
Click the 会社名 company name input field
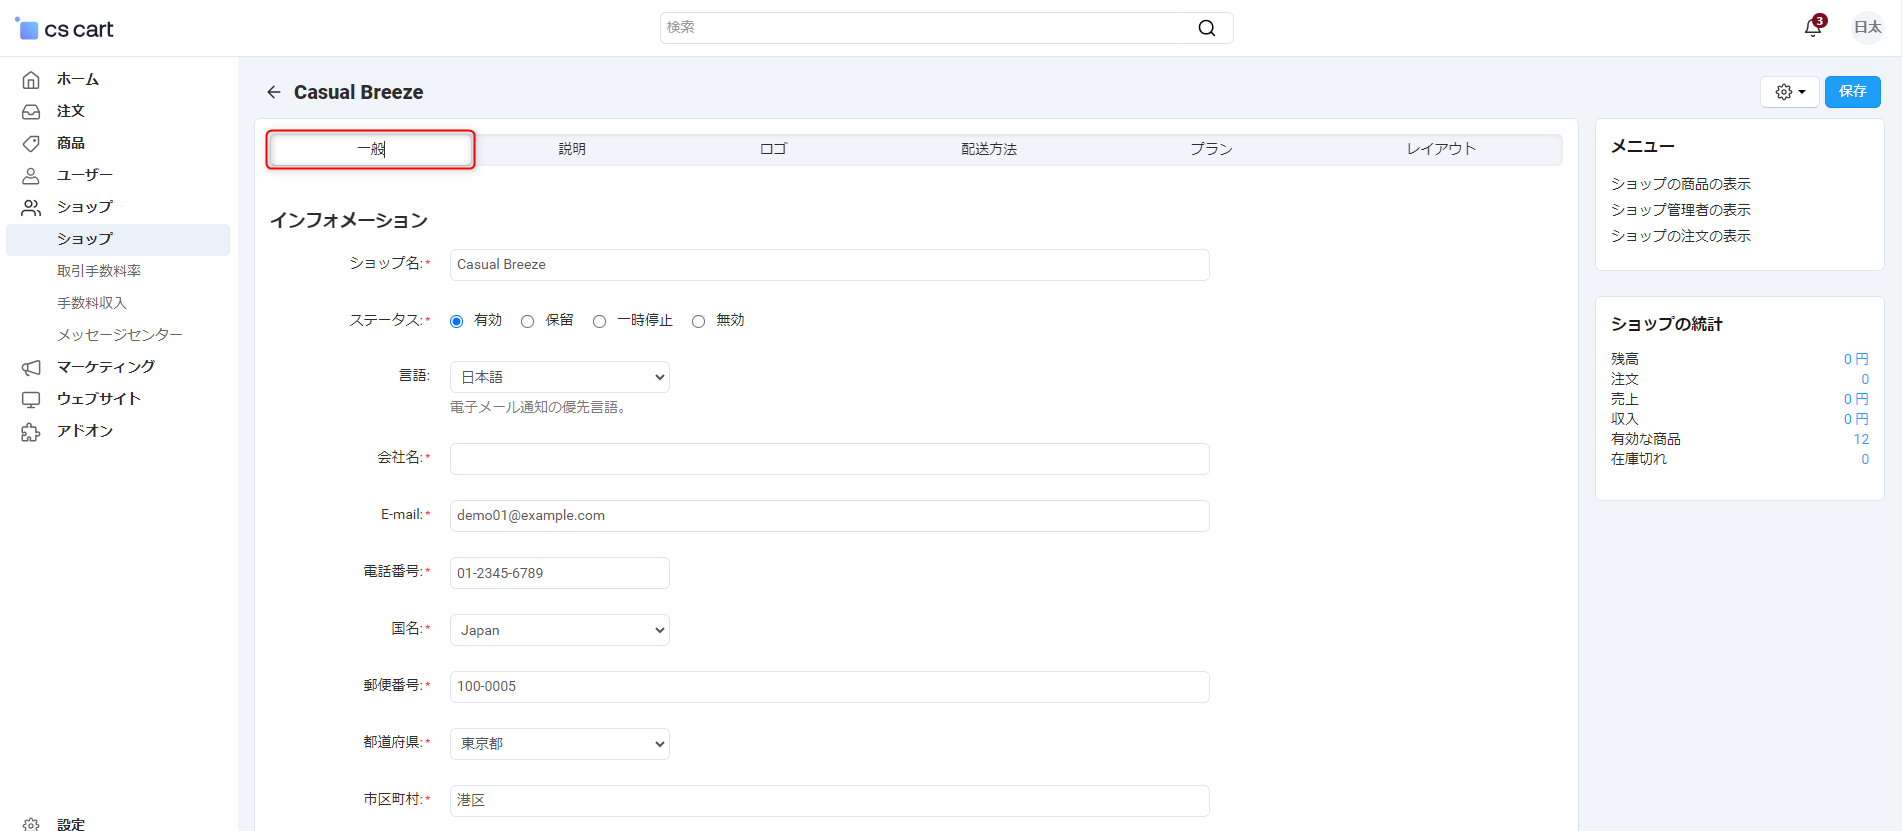(829, 459)
